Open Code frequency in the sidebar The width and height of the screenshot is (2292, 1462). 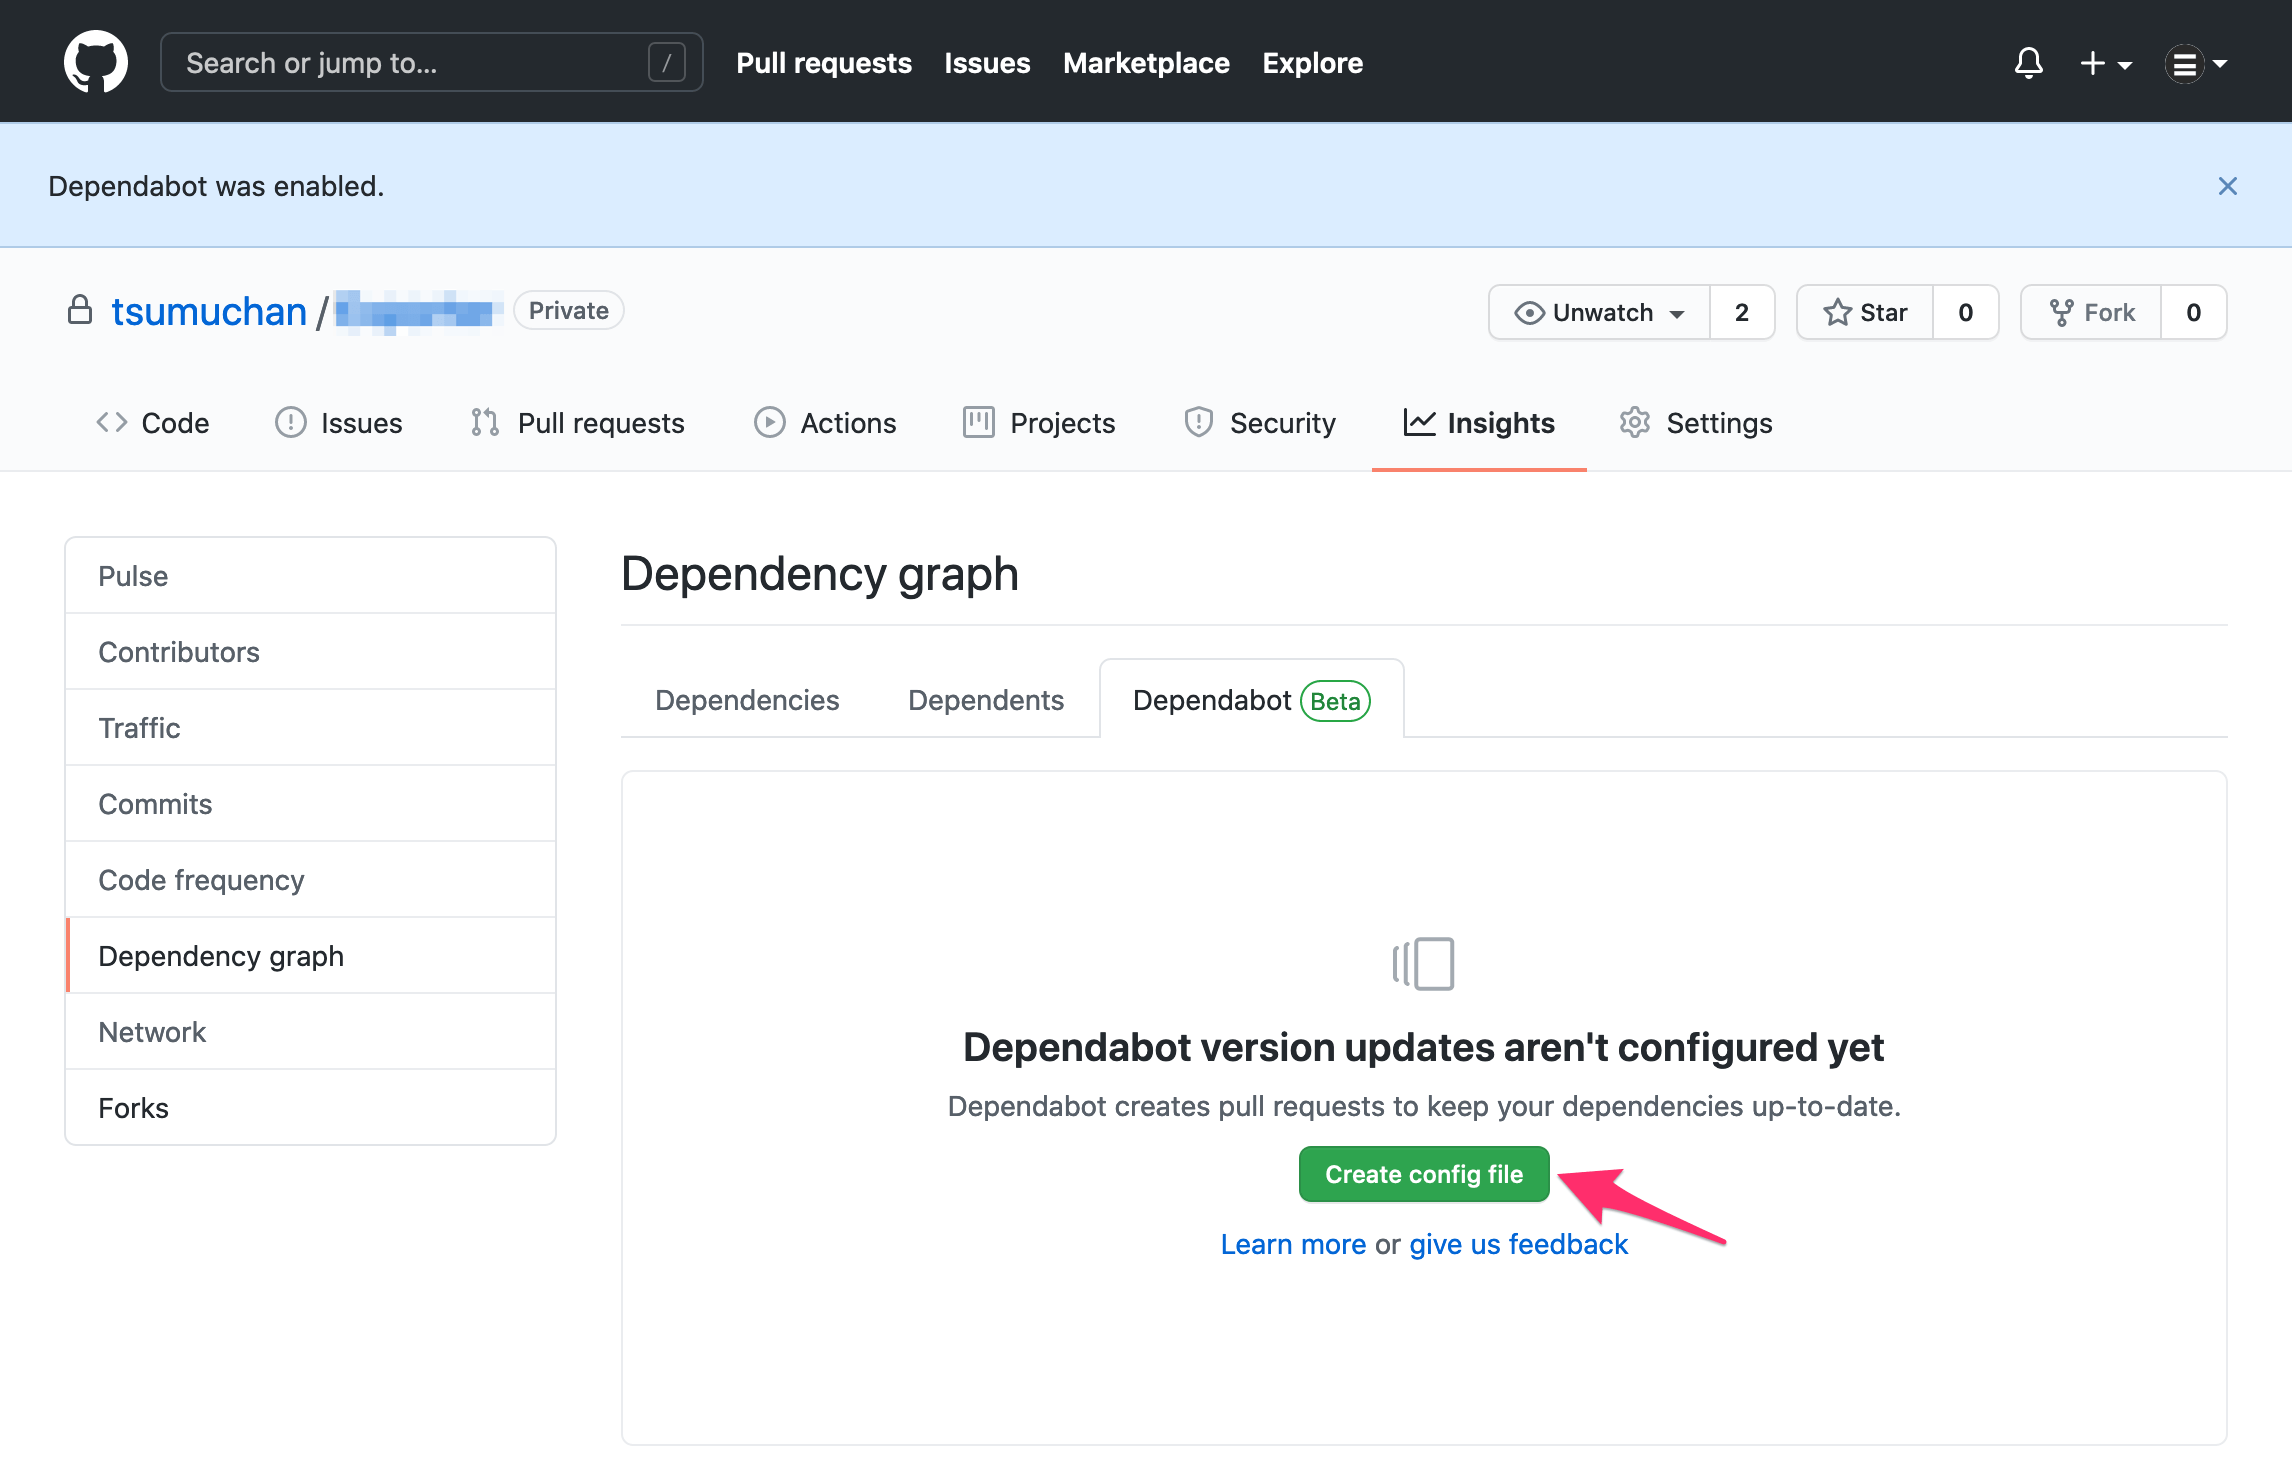pyautogui.click(x=311, y=880)
